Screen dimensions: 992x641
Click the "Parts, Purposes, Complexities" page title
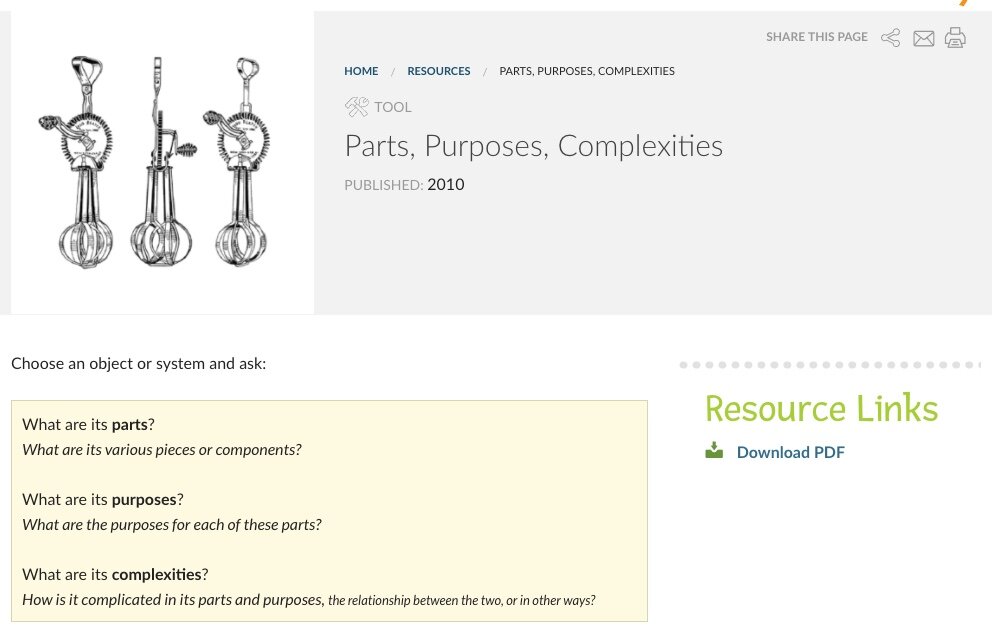(x=533, y=146)
